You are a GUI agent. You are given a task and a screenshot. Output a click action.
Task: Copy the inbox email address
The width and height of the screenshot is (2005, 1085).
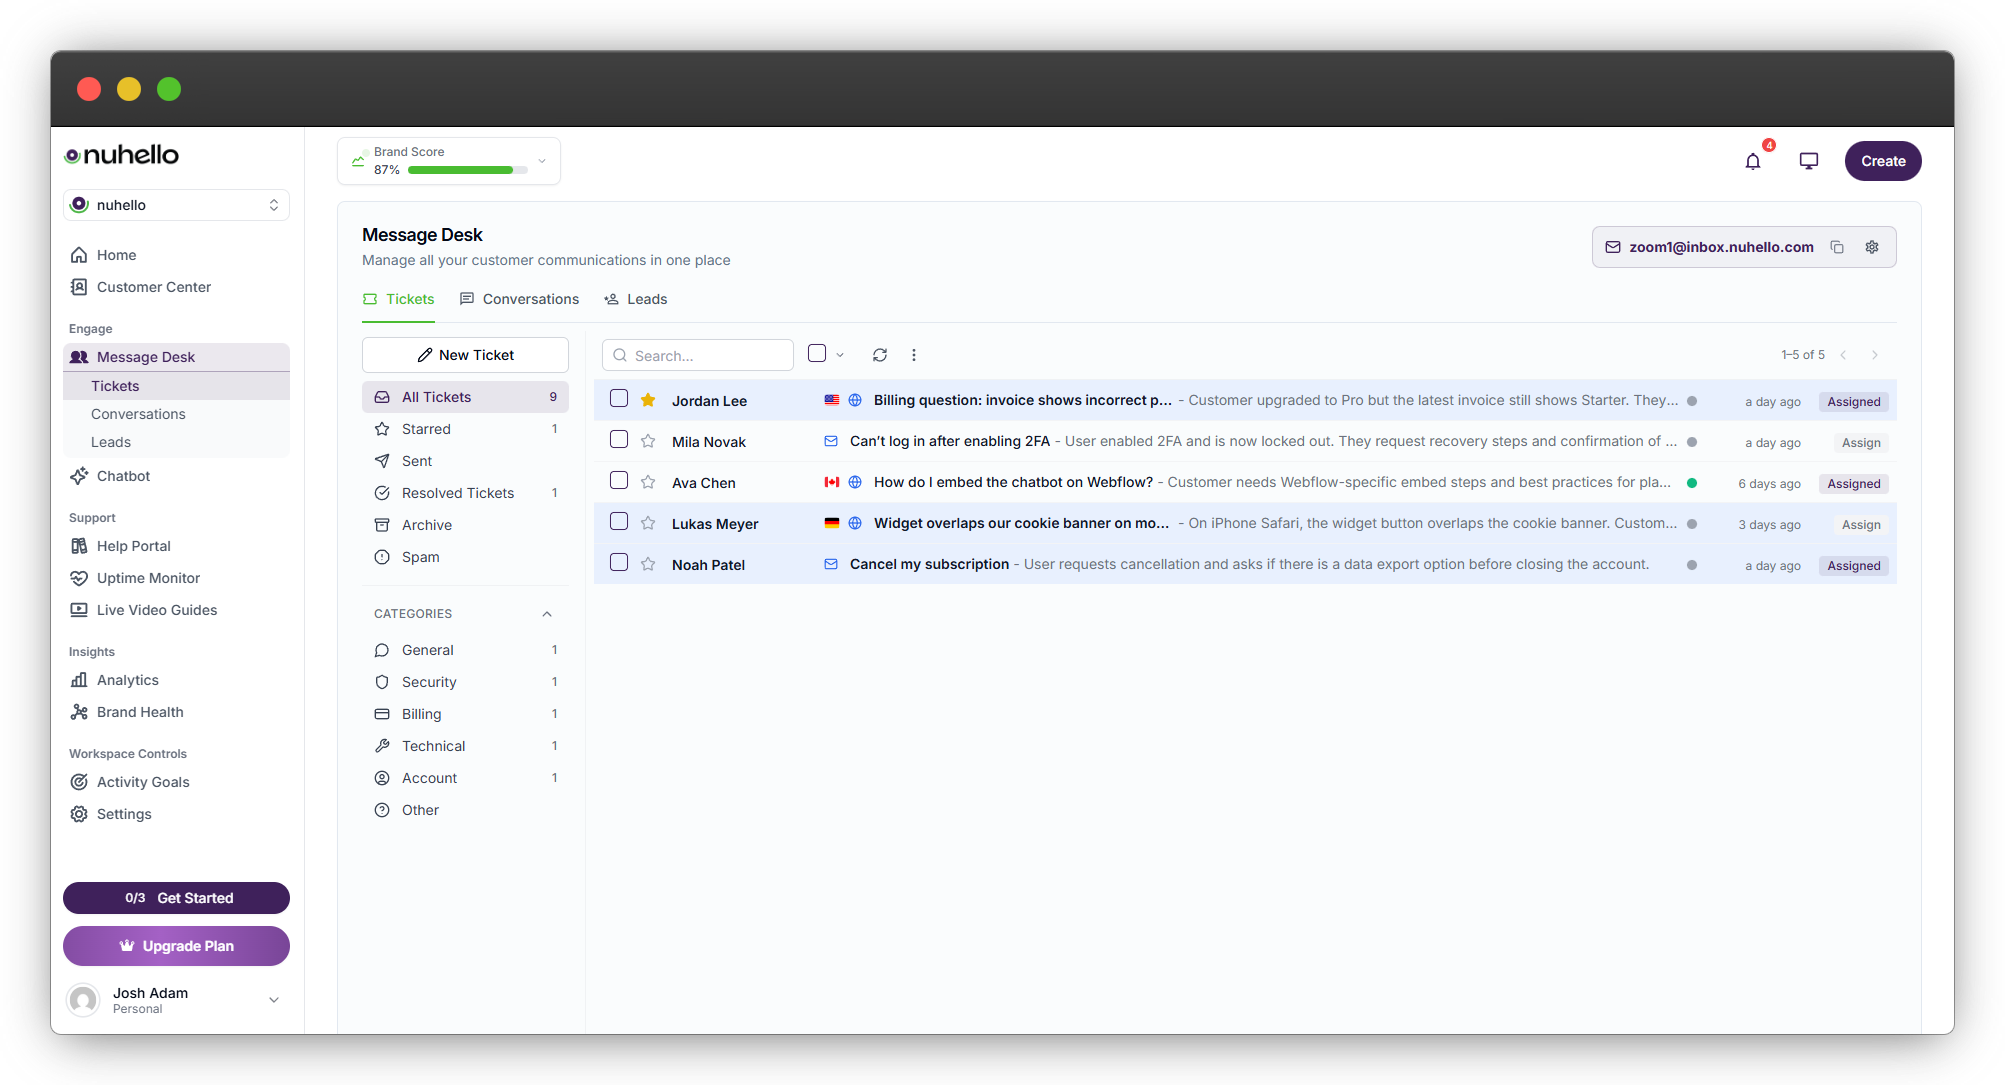(x=1837, y=247)
